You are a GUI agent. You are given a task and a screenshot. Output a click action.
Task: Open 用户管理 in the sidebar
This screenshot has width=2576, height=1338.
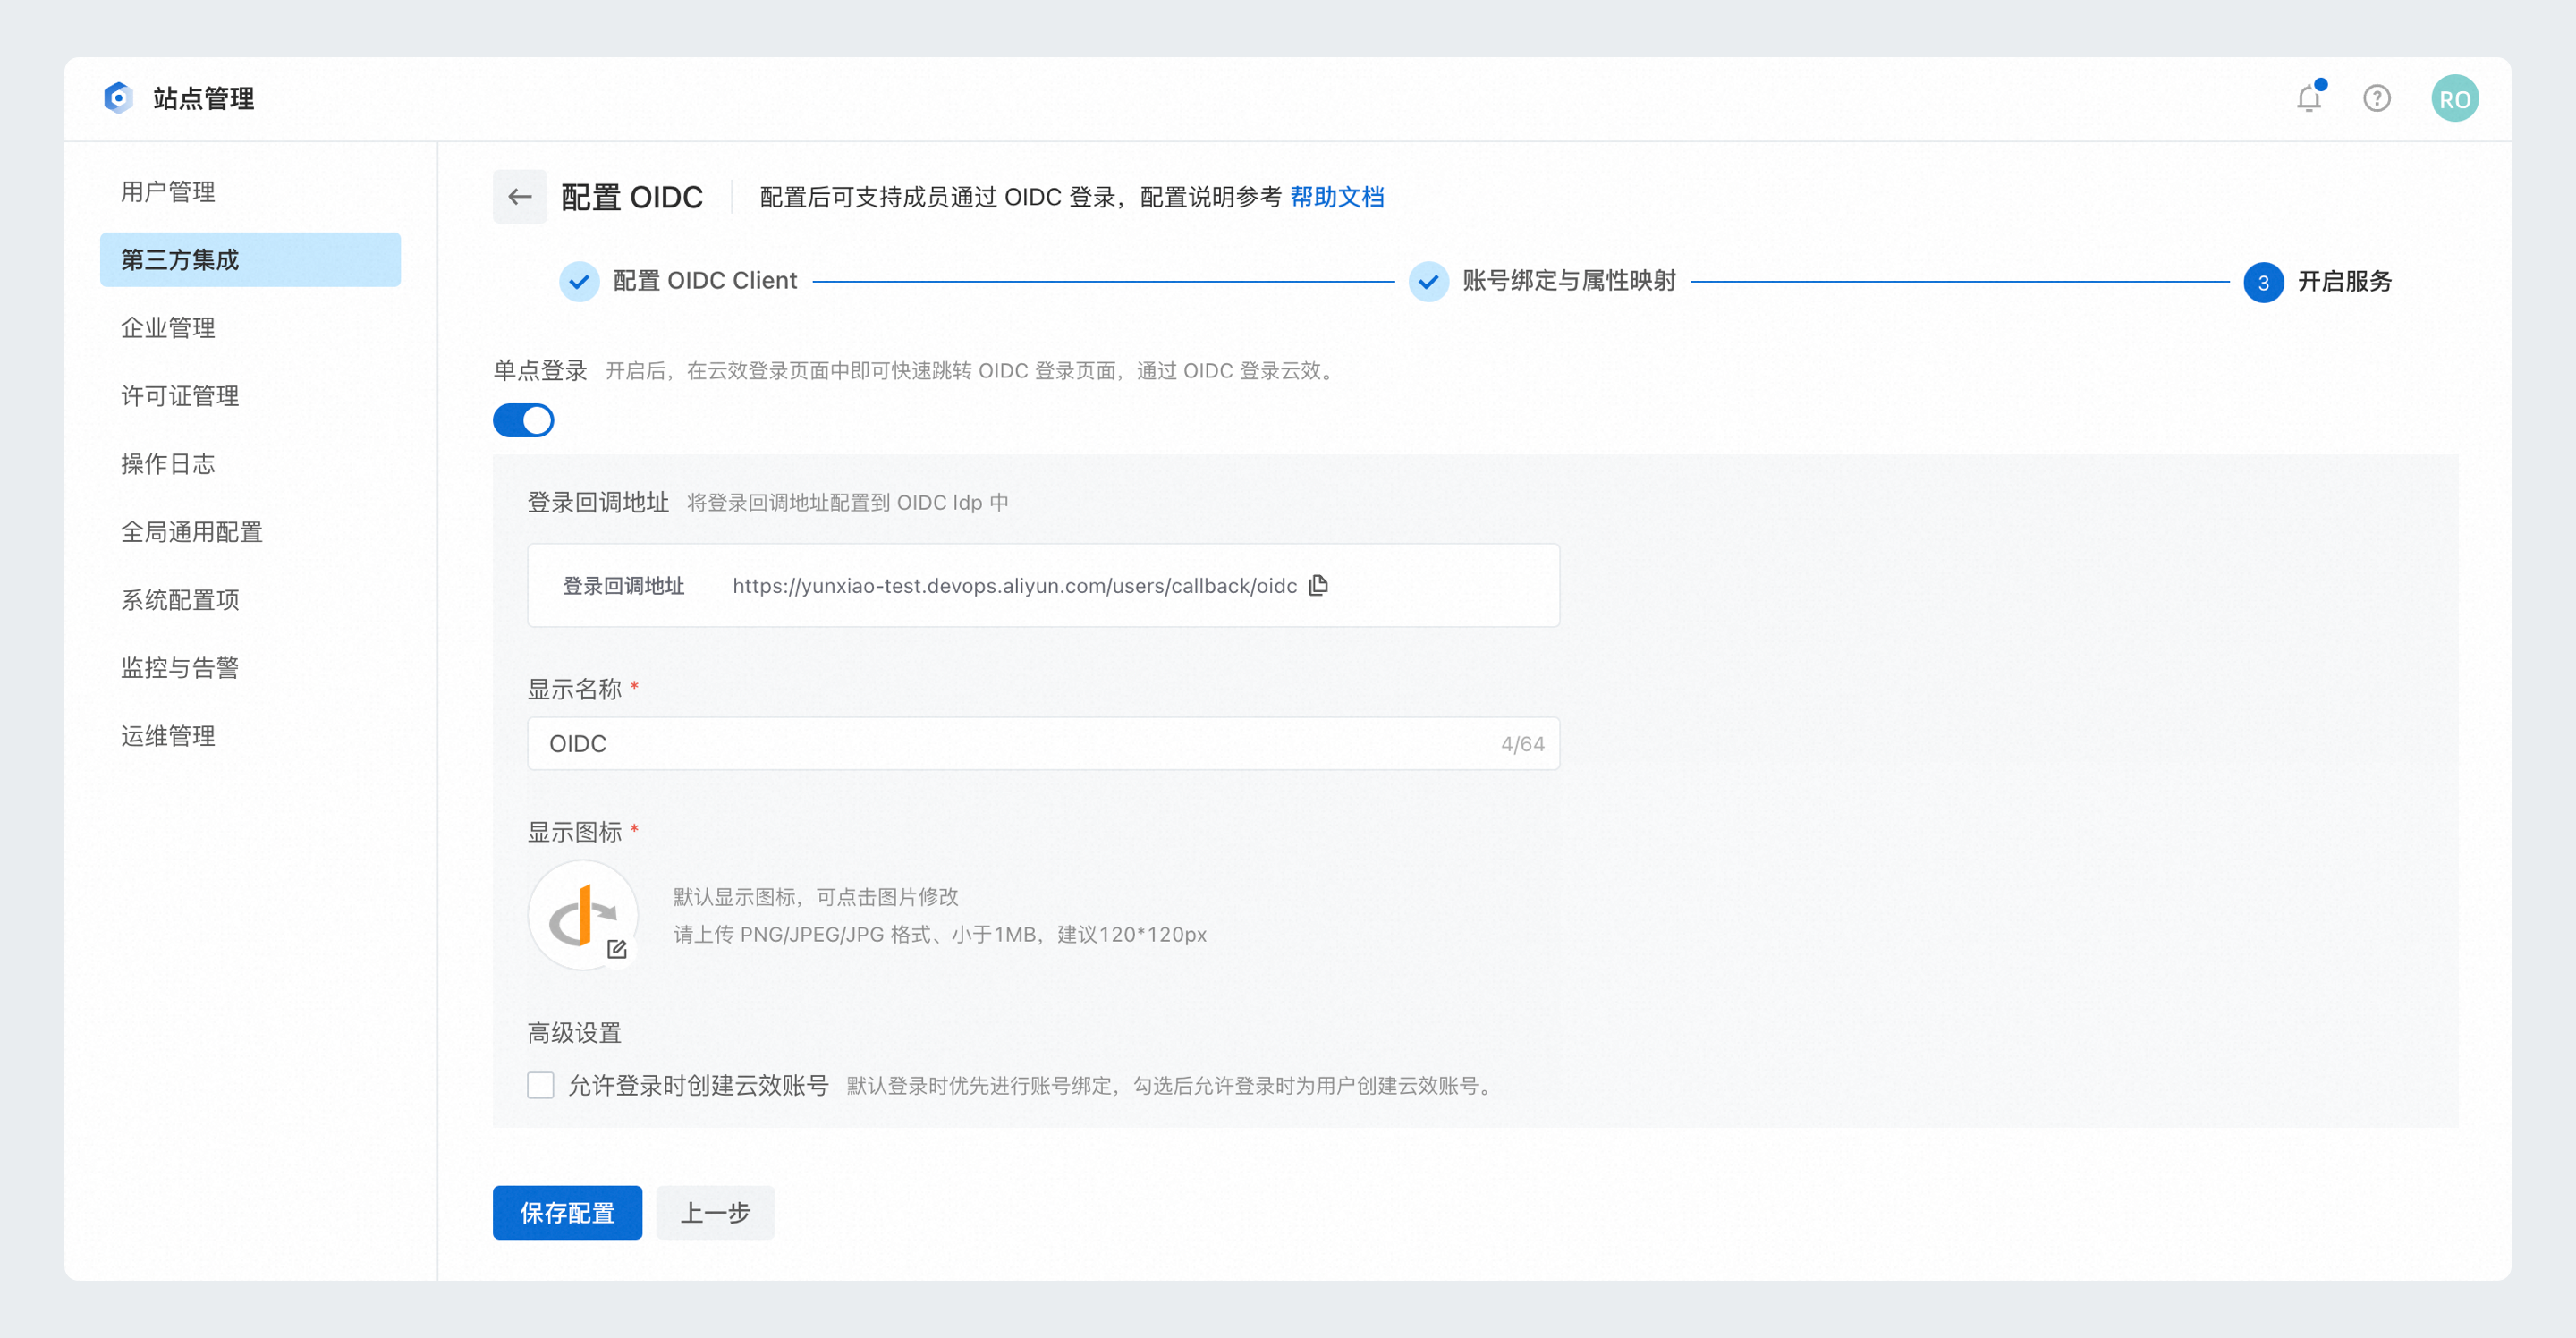click(x=250, y=191)
